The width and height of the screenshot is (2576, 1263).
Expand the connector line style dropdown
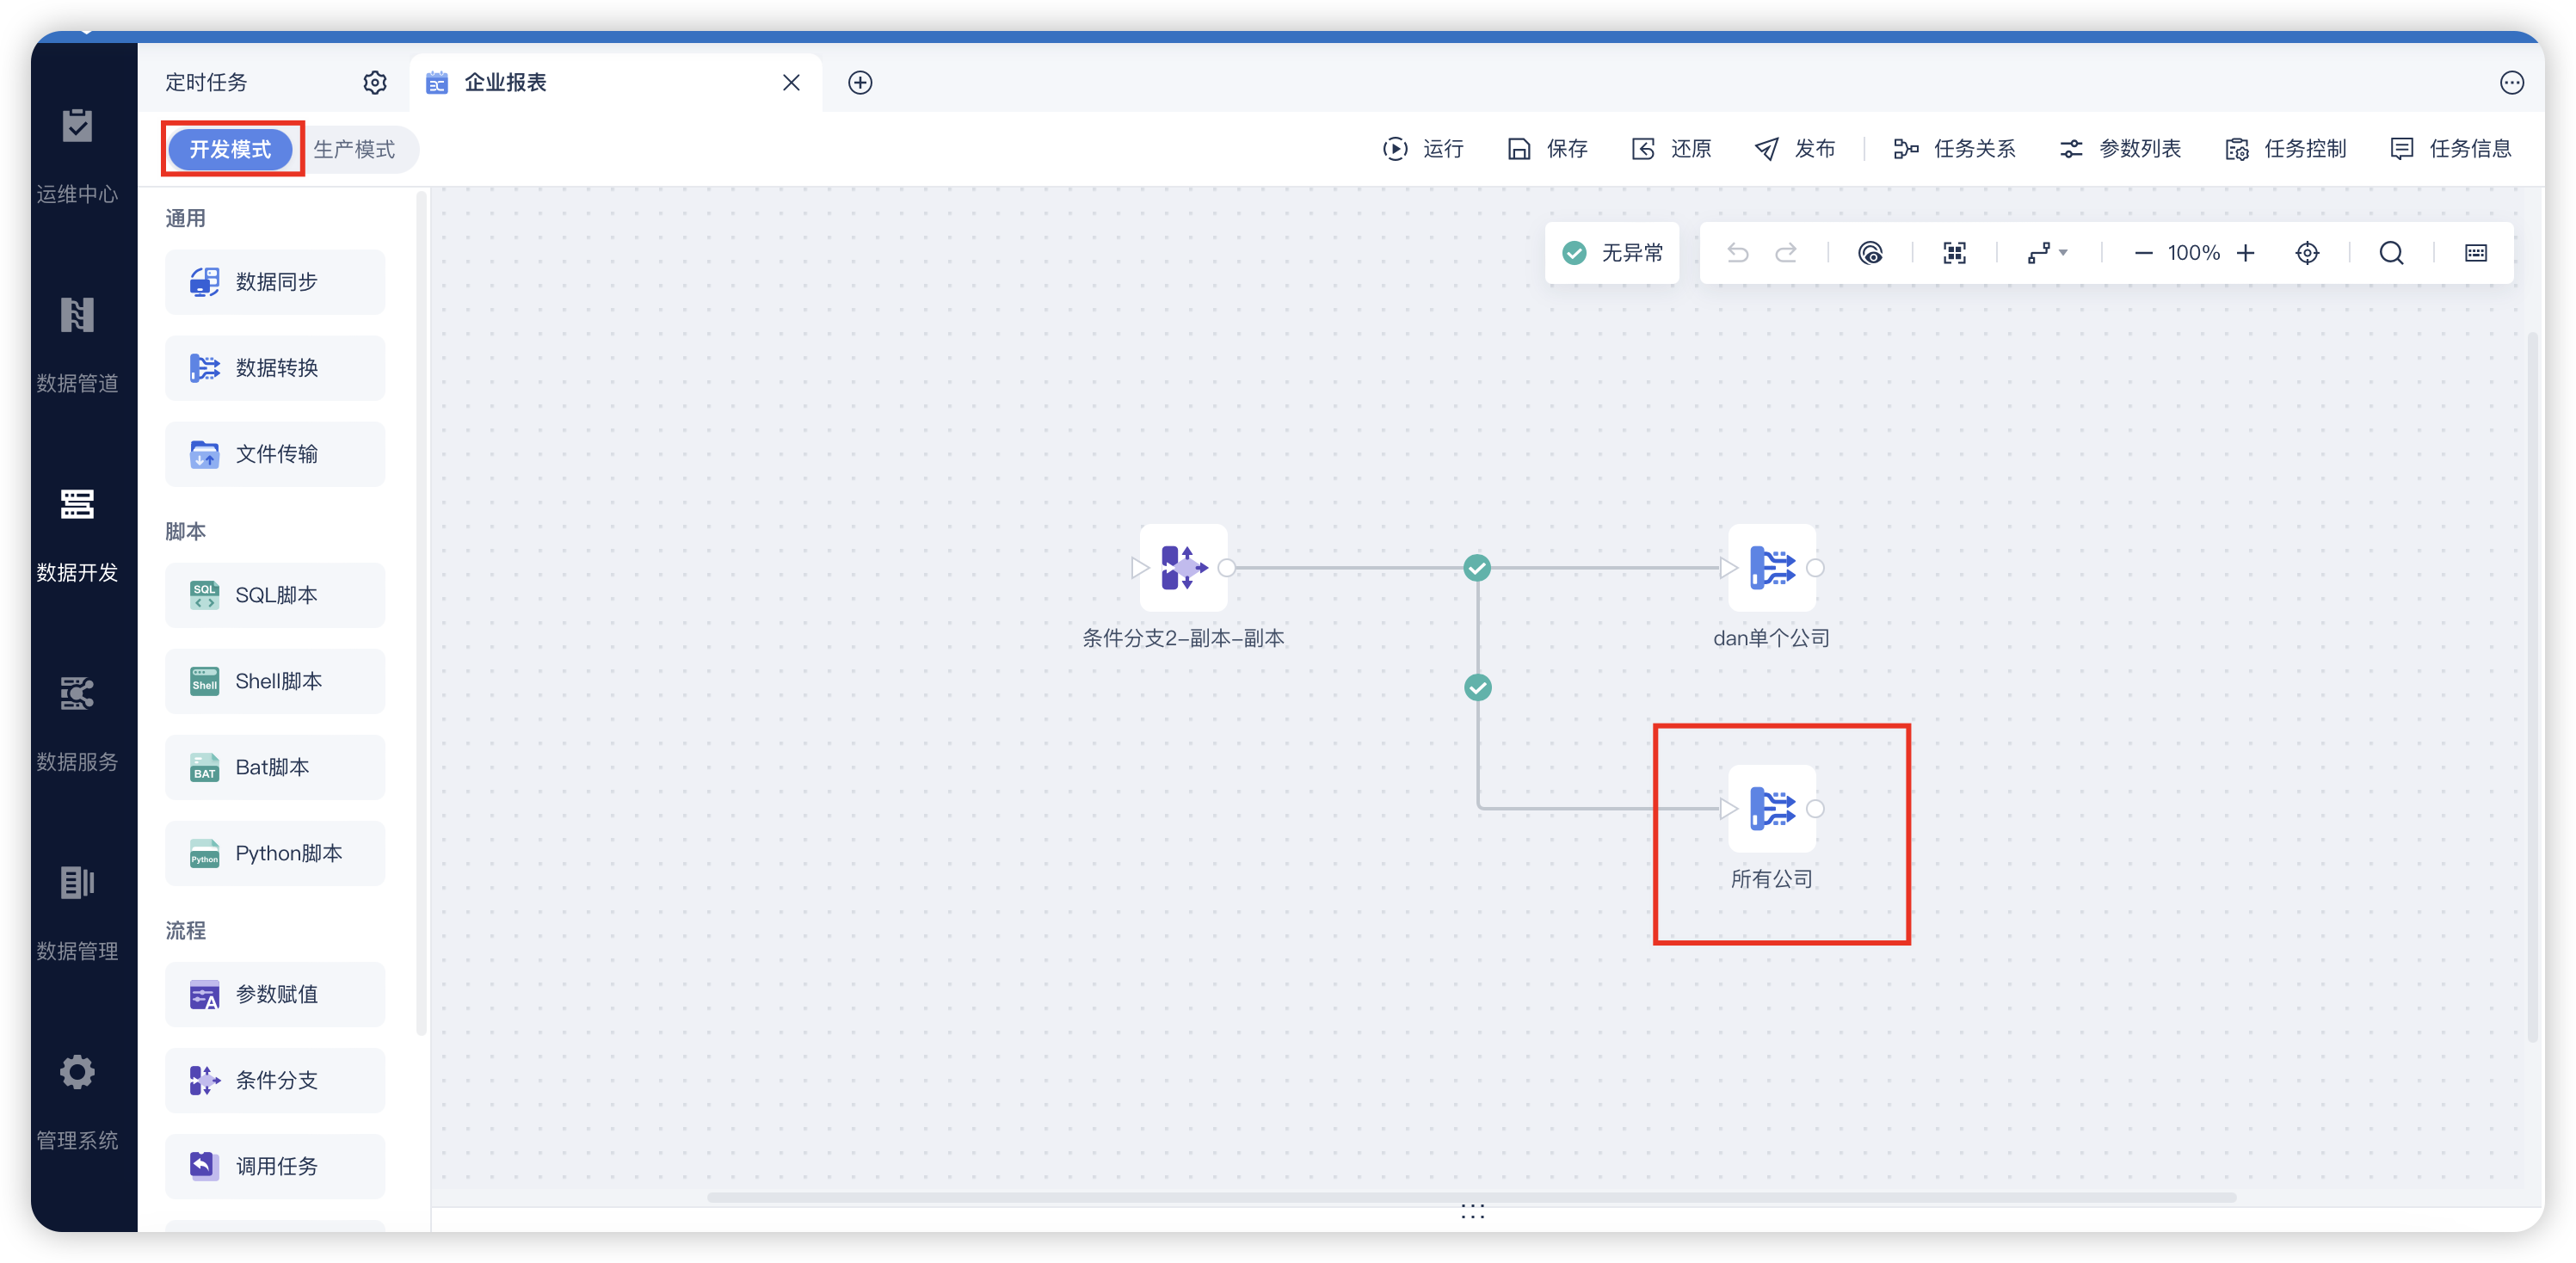[x=2047, y=253]
